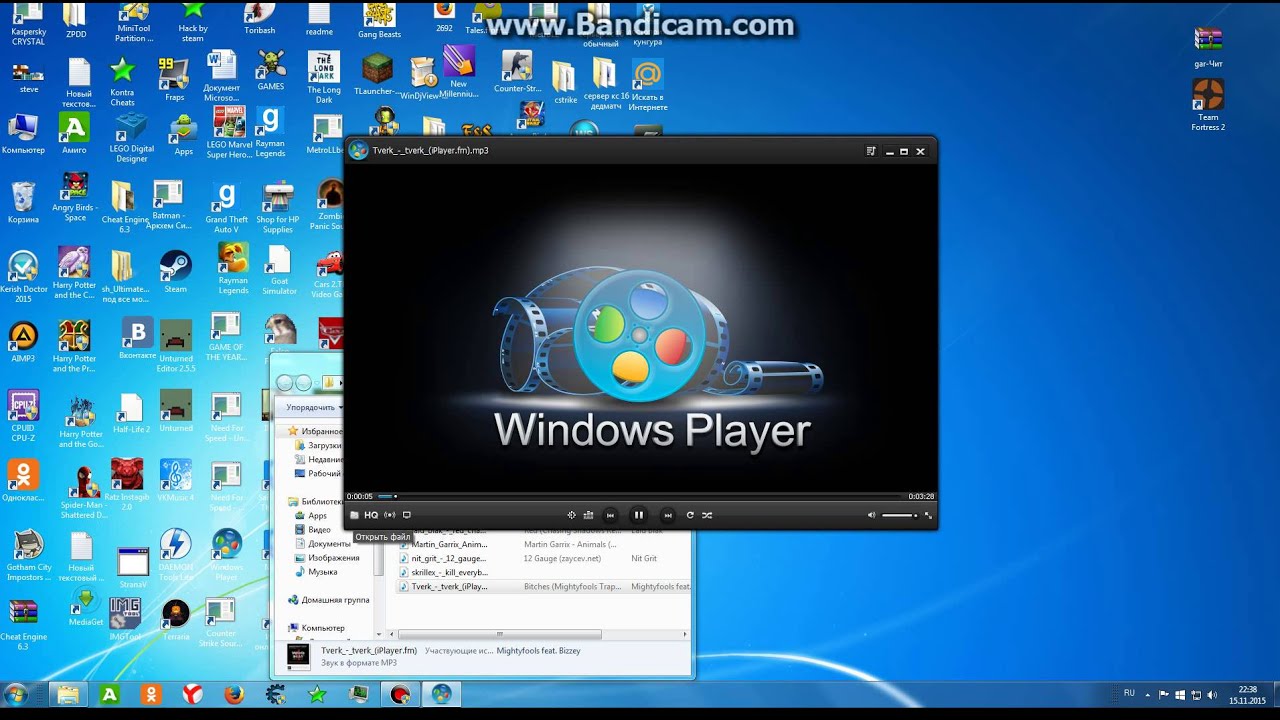Open the Fraps desktop icon

point(174,80)
